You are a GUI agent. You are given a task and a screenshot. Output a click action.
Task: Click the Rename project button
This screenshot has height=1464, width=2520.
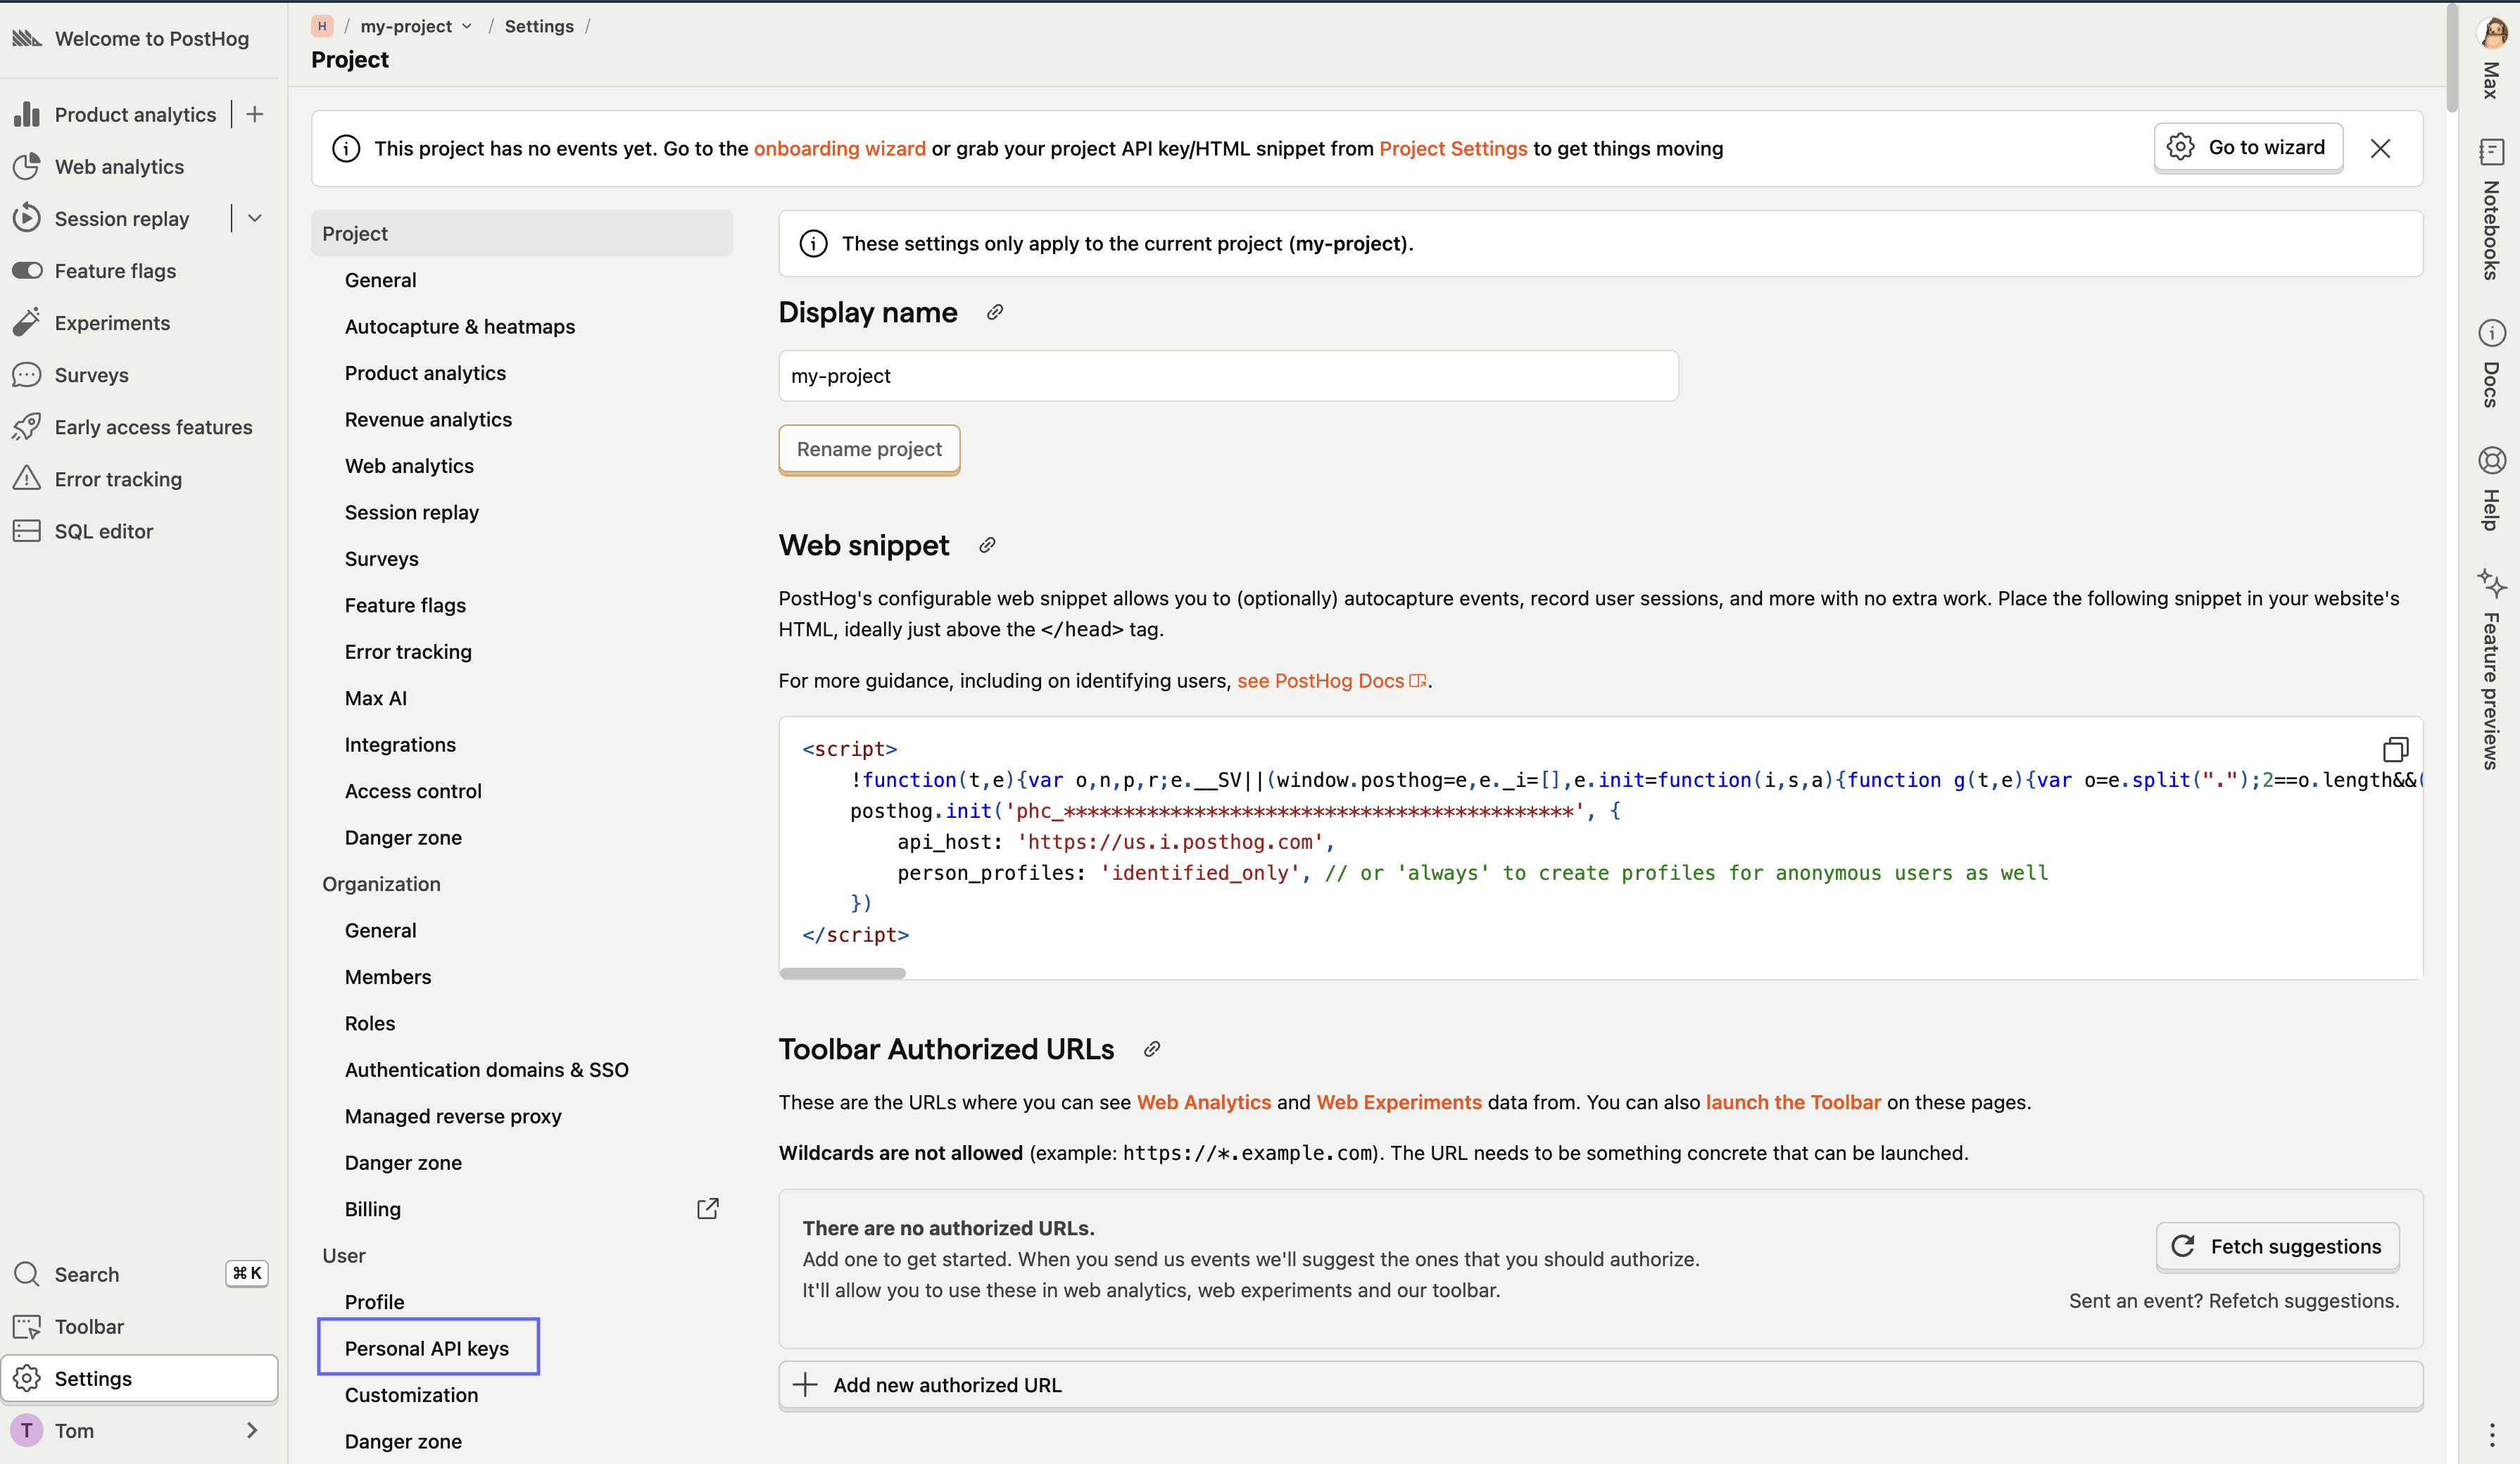point(868,449)
